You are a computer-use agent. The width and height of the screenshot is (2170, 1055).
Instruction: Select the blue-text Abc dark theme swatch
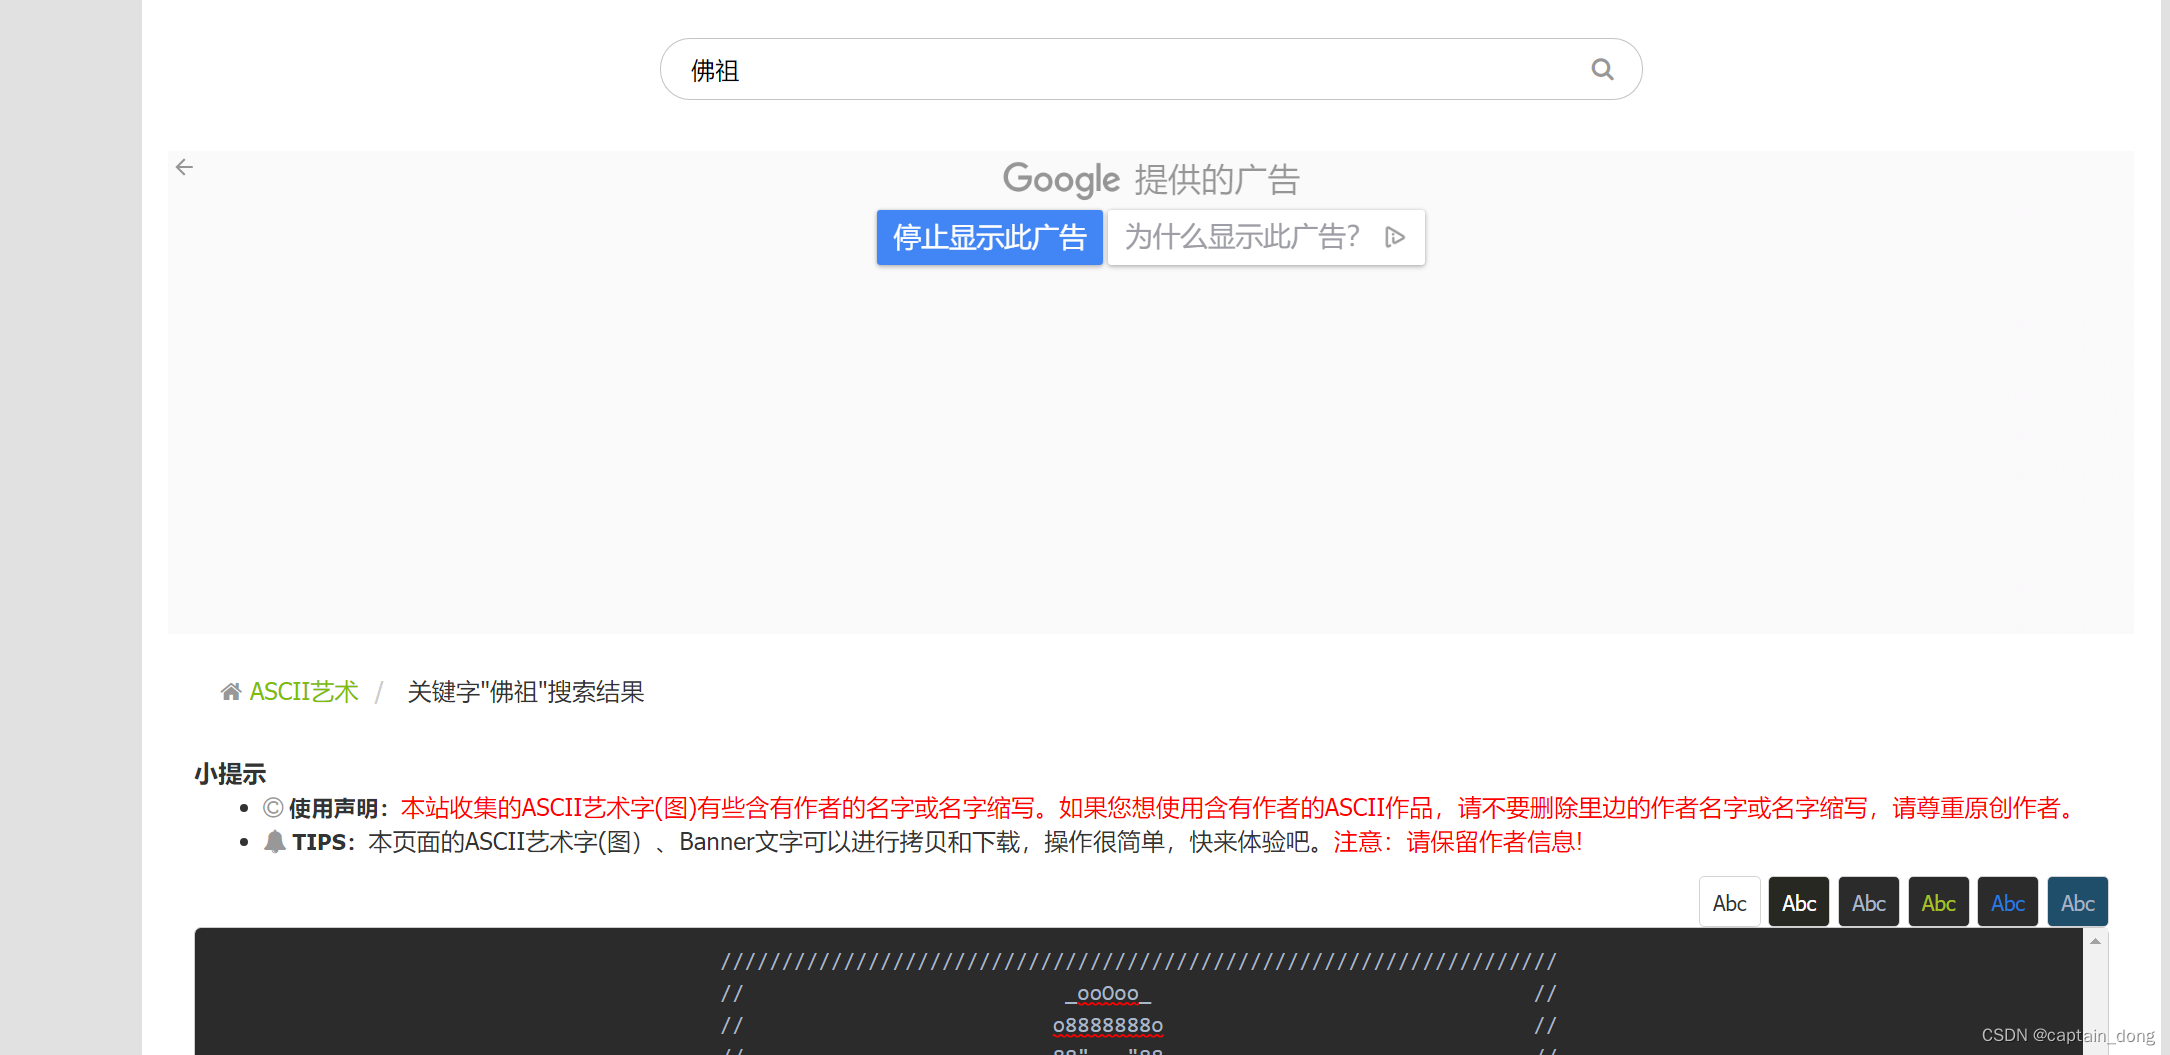point(2008,902)
